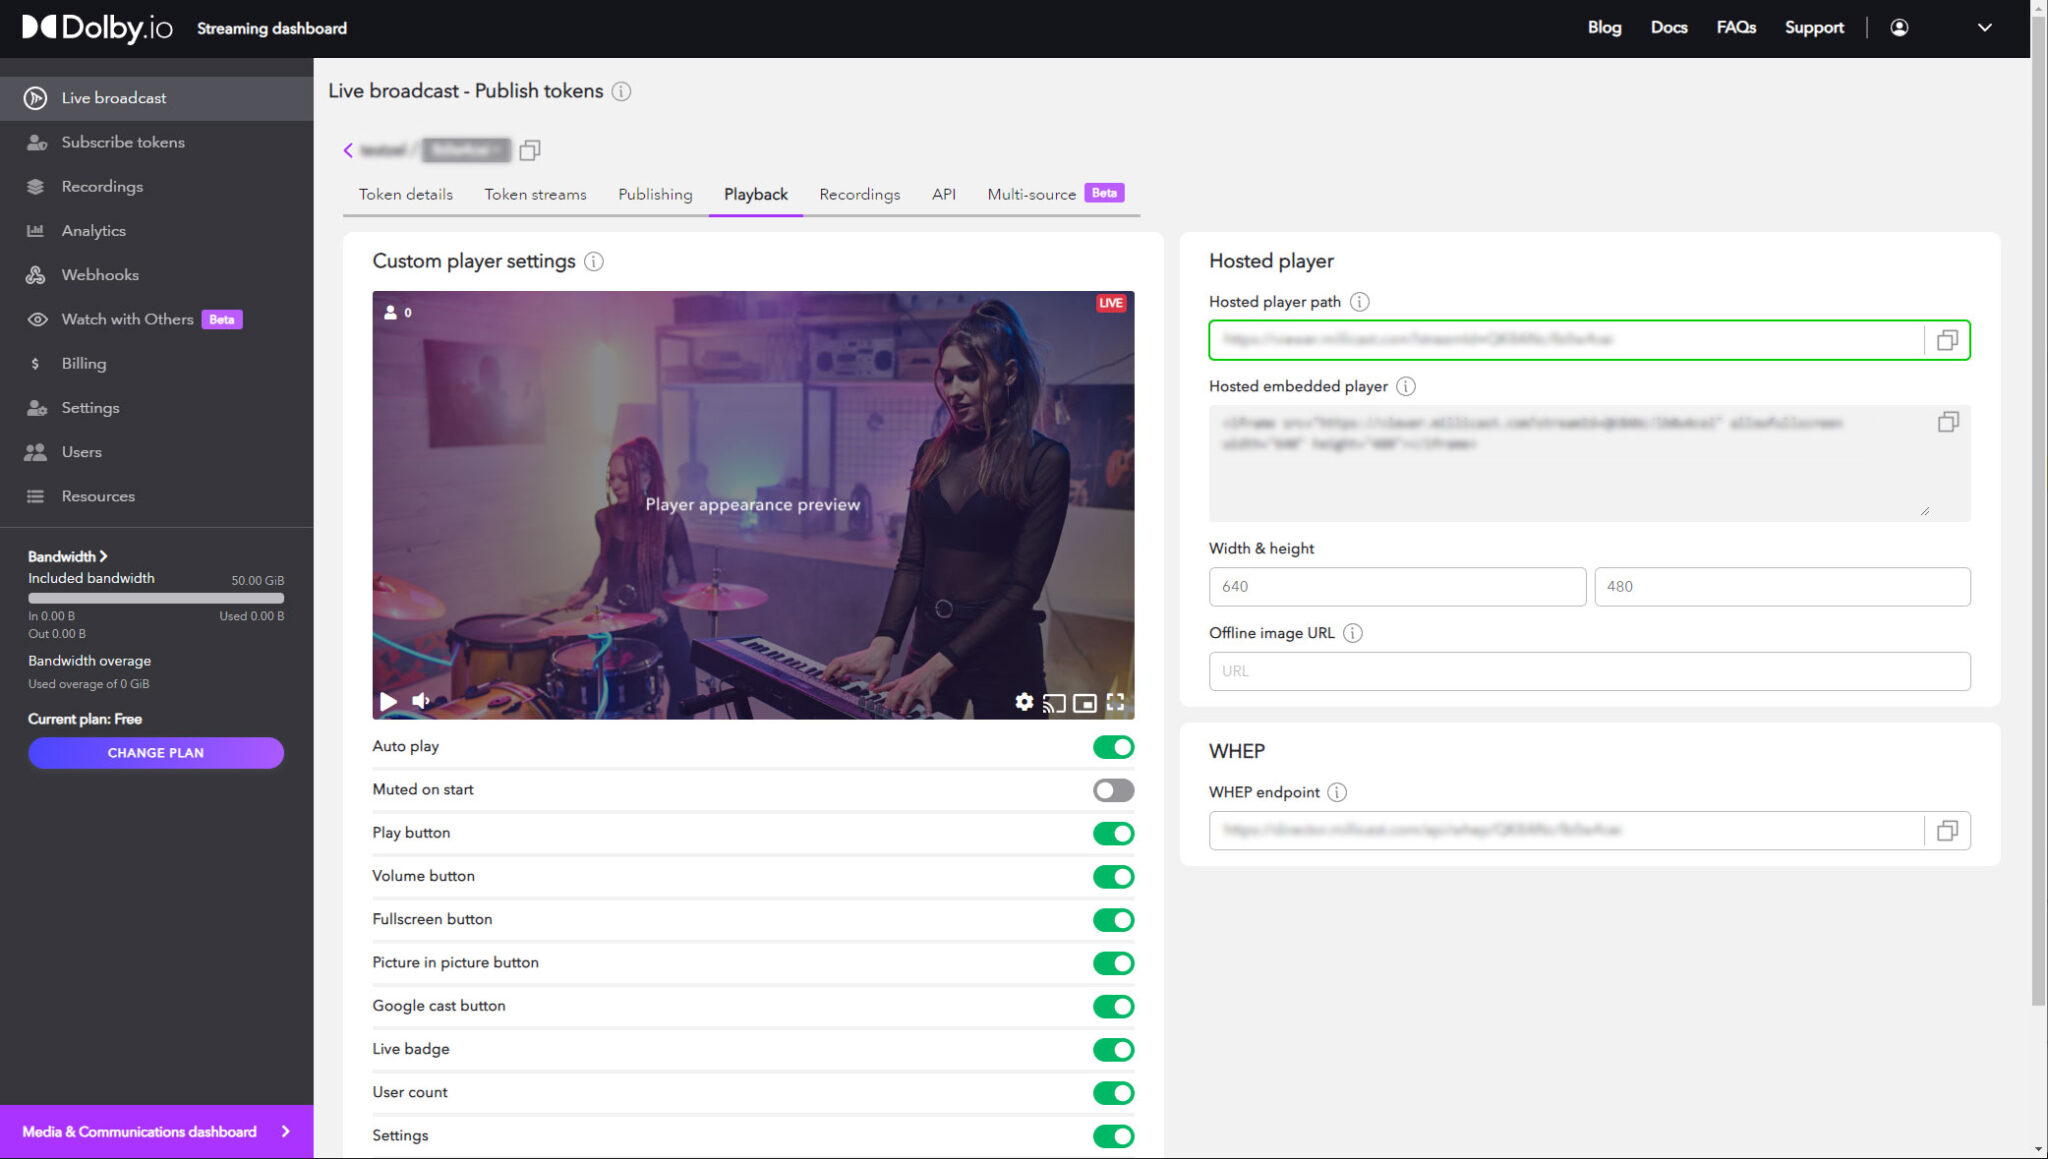
Task: Copy the hosted embedded player code
Action: pos(1947,422)
